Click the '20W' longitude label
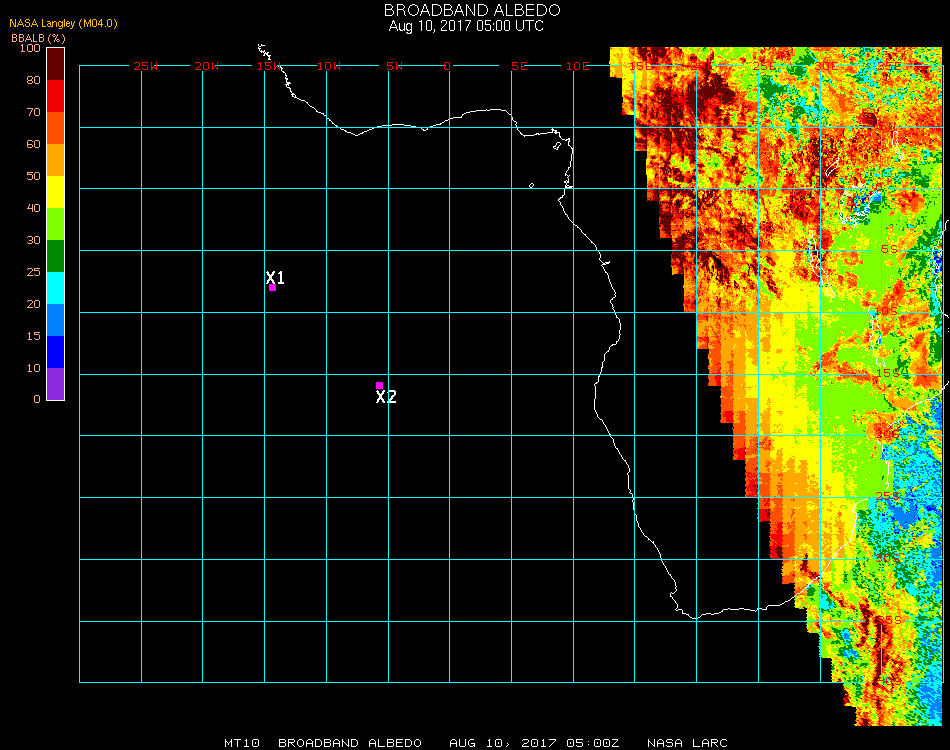Viewport: 950px width, 750px height. coord(207,66)
